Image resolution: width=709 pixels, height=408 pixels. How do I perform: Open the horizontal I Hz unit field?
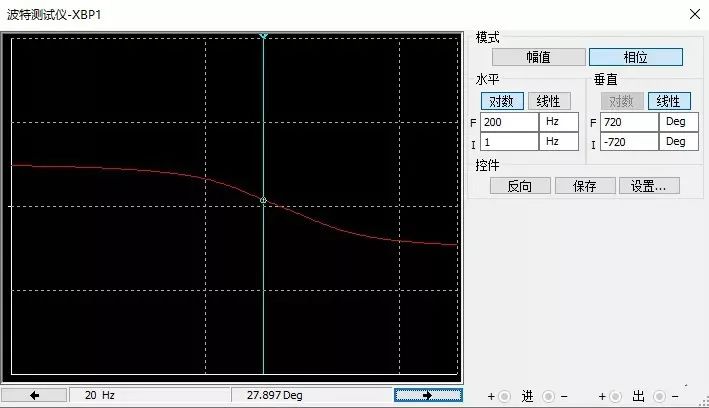pyautogui.click(x=559, y=142)
